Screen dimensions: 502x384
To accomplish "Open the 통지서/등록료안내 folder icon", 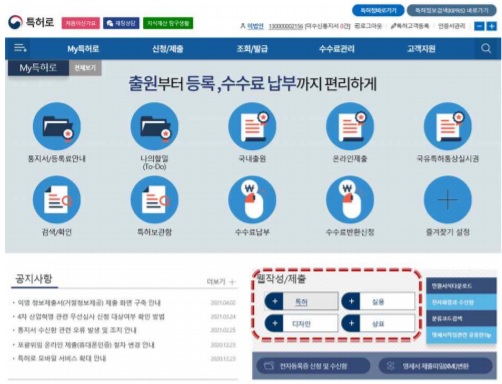I will tap(57, 126).
